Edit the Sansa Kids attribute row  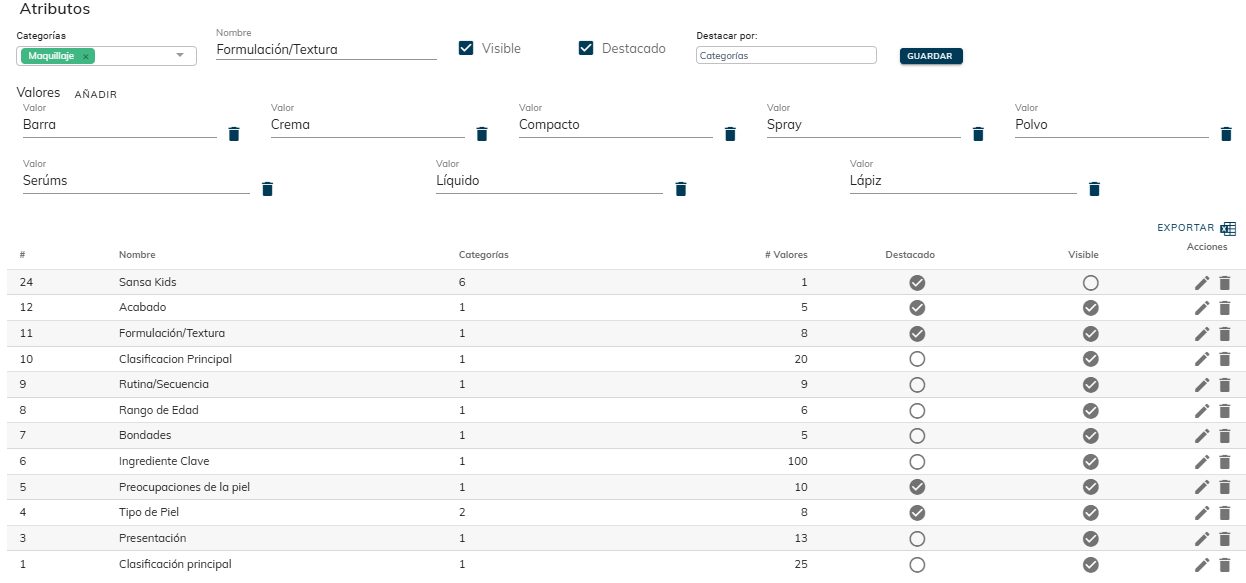tap(1202, 283)
